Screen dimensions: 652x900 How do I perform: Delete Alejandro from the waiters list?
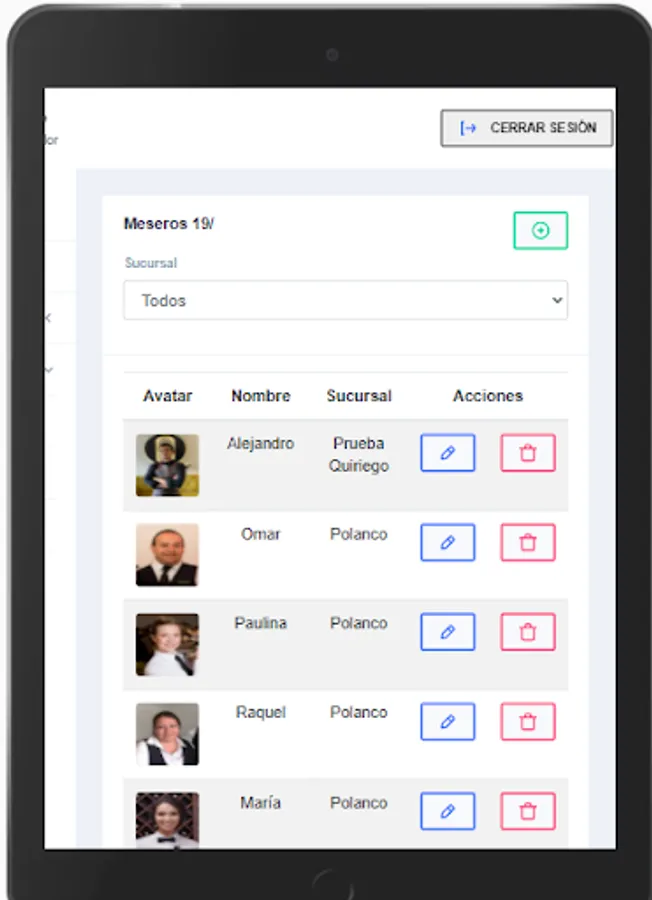pyautogui.click(x=528, y=453)
